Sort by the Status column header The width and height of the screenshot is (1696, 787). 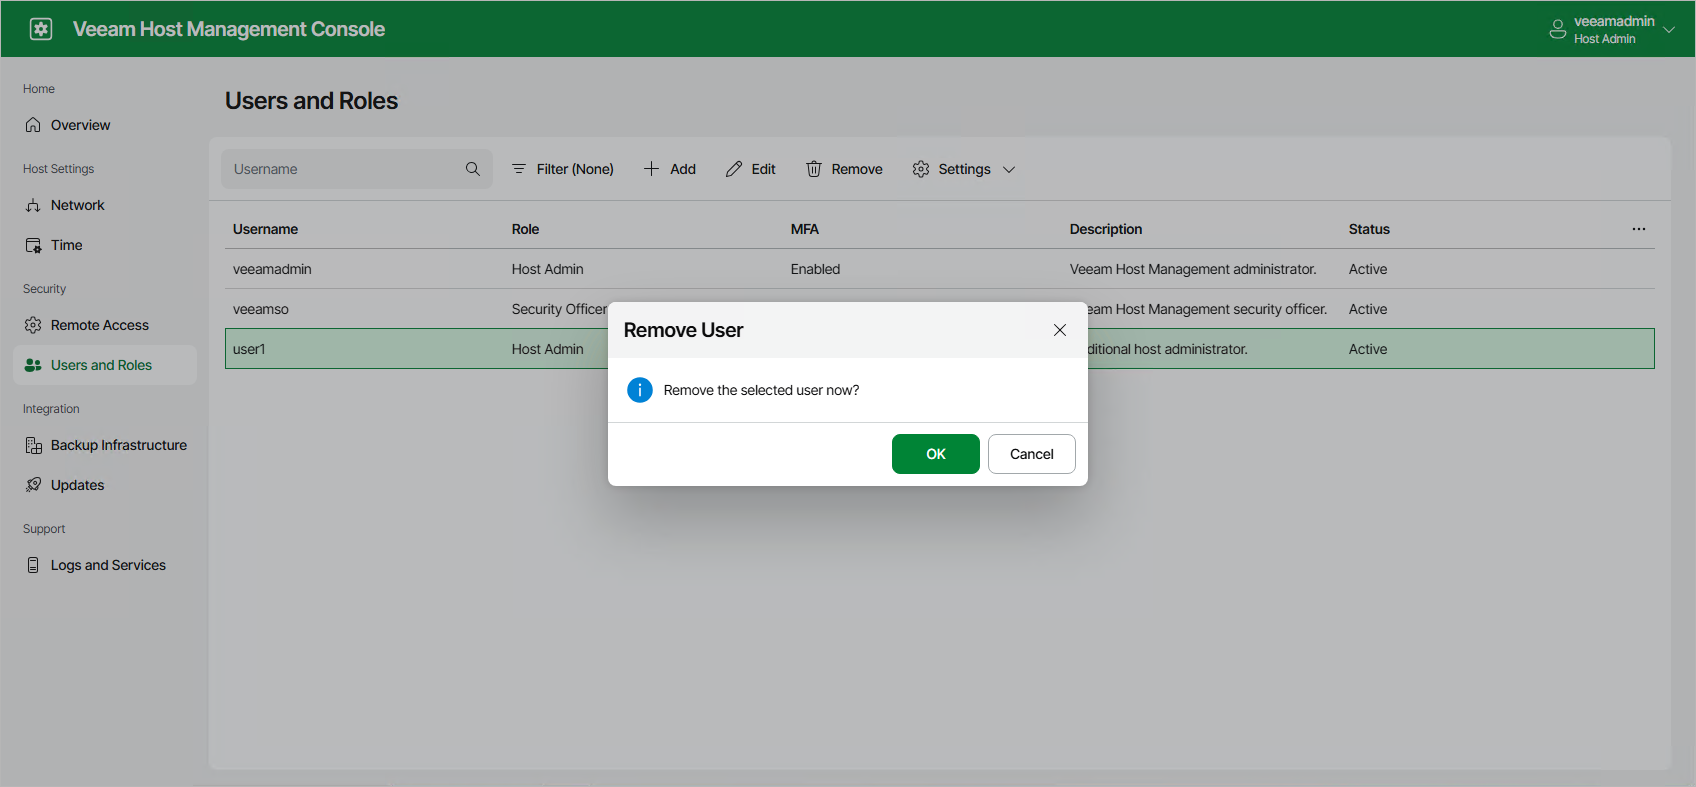(x=1369, y=229)
